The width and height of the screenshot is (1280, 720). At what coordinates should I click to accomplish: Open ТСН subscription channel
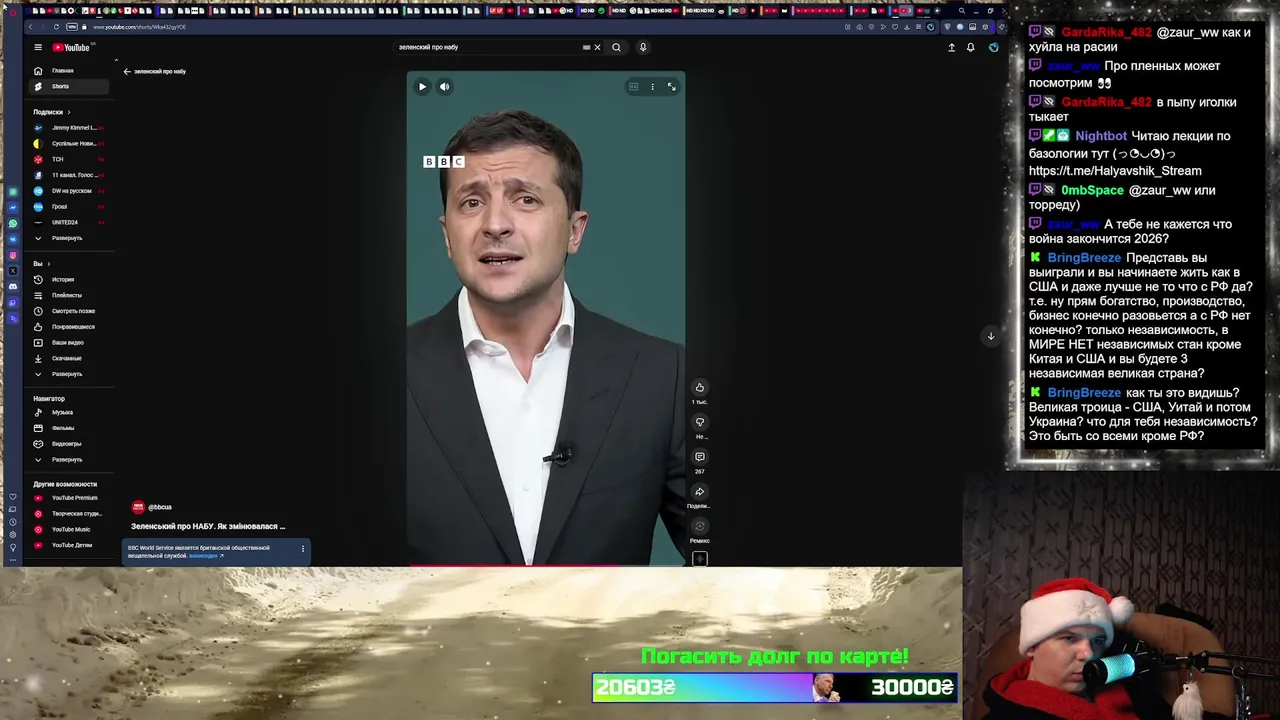[68, 159]
